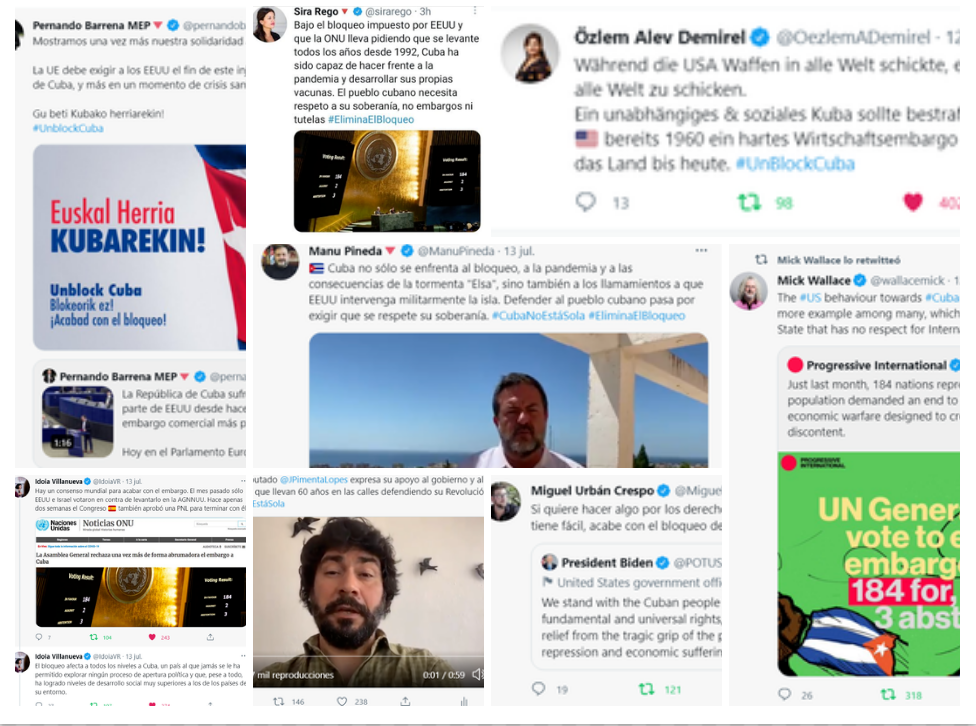Retweet Özlem Alev Demirel's tweet with 98 retweets
Image resolution: width=976 pixels, height=726 pixels.
(x=749, y=202)
